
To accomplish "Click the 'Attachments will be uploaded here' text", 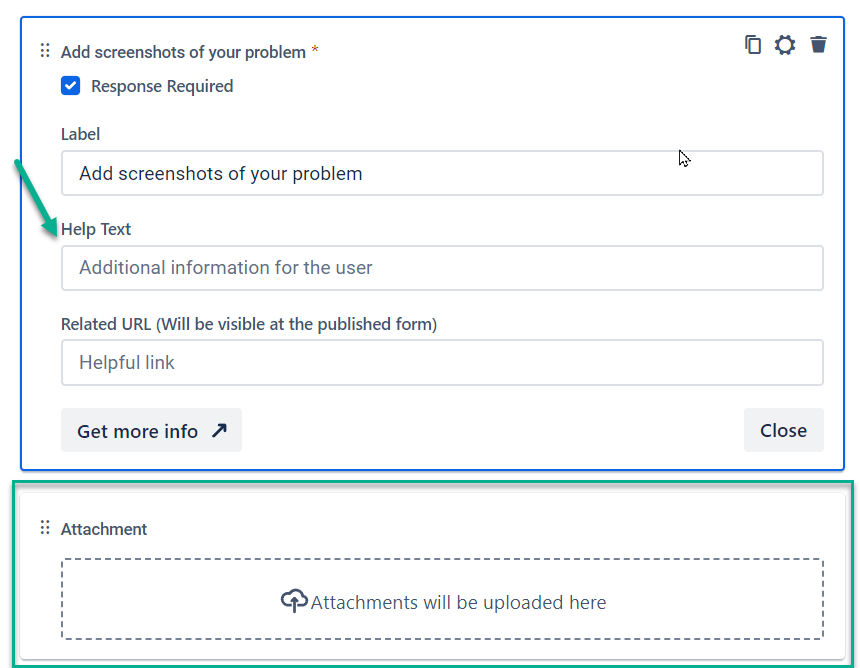I will point(459,602).
